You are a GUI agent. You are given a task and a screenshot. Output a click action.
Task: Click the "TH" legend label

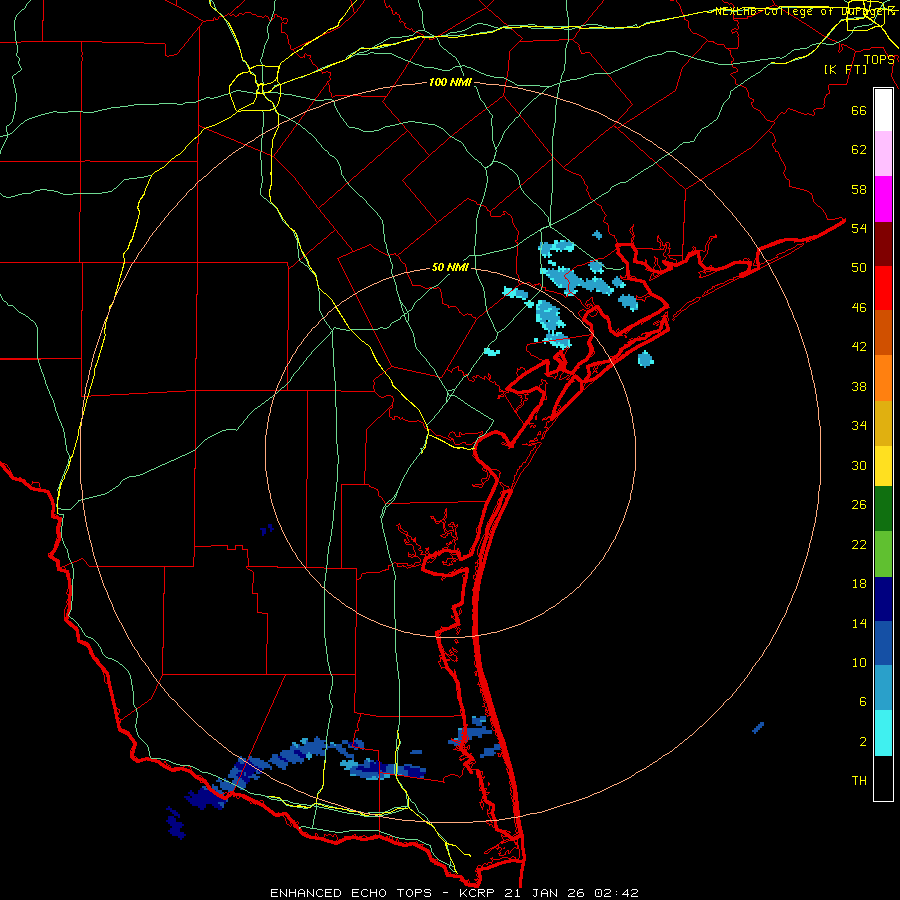coord(859,780)
